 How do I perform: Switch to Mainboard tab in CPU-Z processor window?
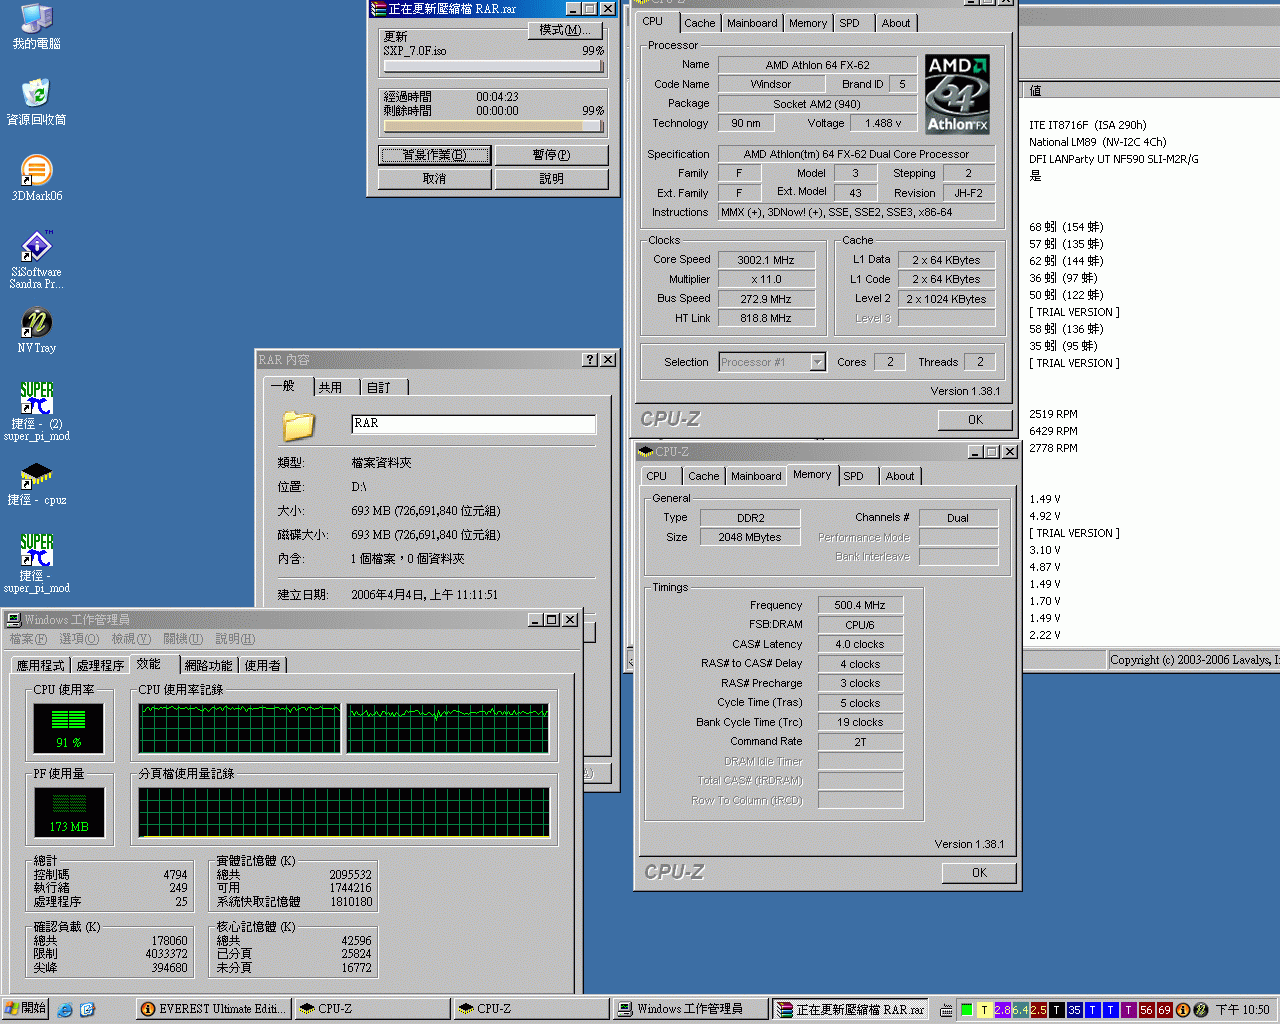[752, 23]
